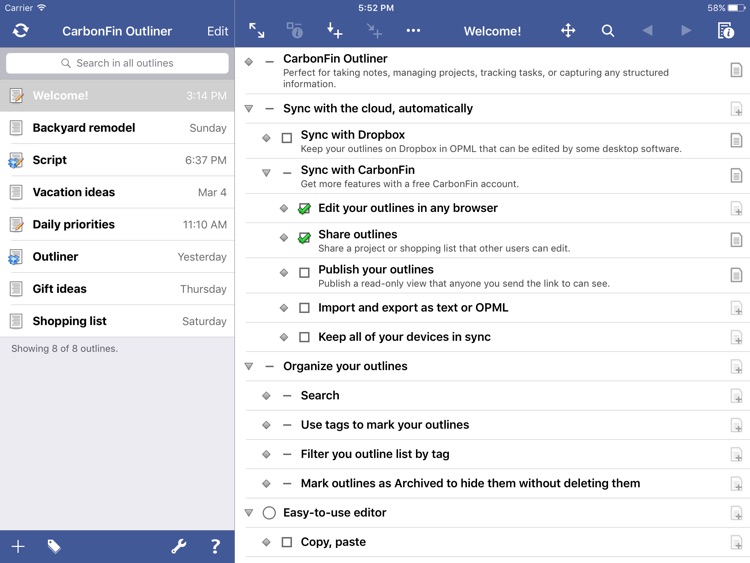The image size is (750, 563).
Task: Tap diamond handle beside Mark outlines as Archived
Action: click(266, 484)
